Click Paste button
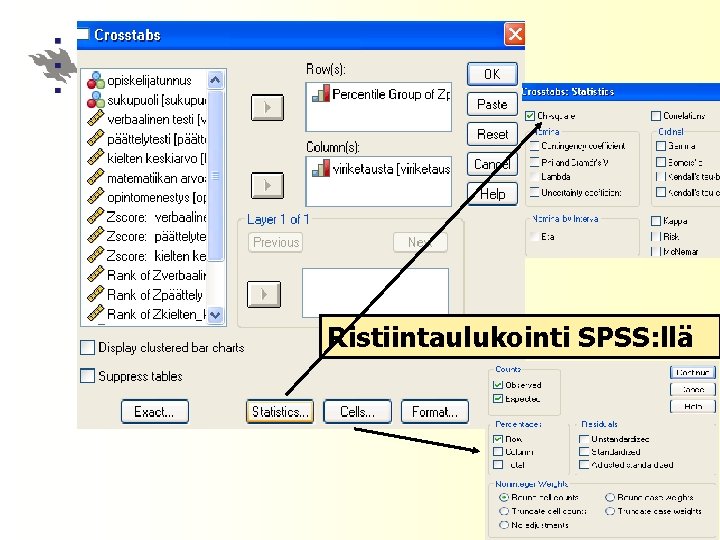 tap(492, 104)
